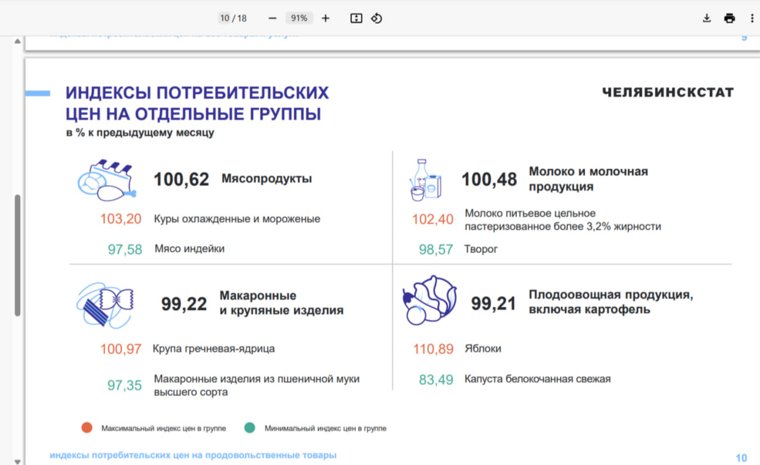
Task: Click the zoom in plus button
Action: [325, 18]
